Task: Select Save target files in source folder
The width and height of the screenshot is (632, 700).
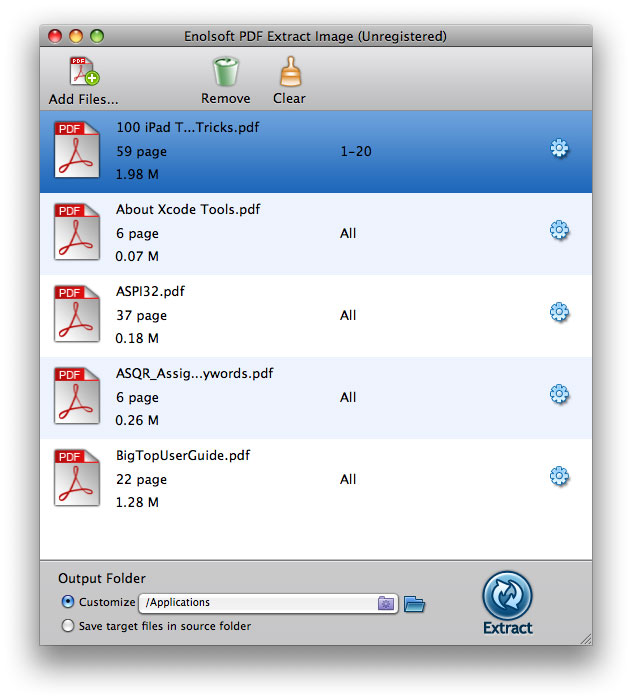Action: pyautogui.click(x=67, y=626)
